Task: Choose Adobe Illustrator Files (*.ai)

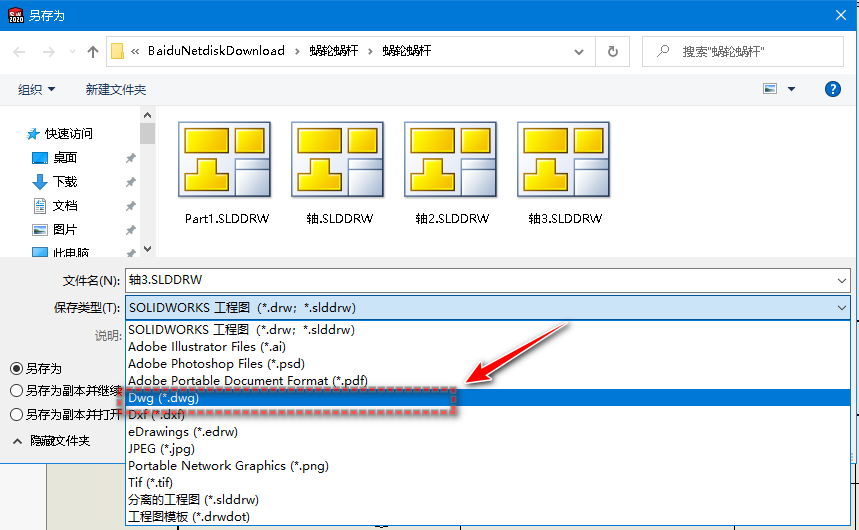Action: pos(488,346)
